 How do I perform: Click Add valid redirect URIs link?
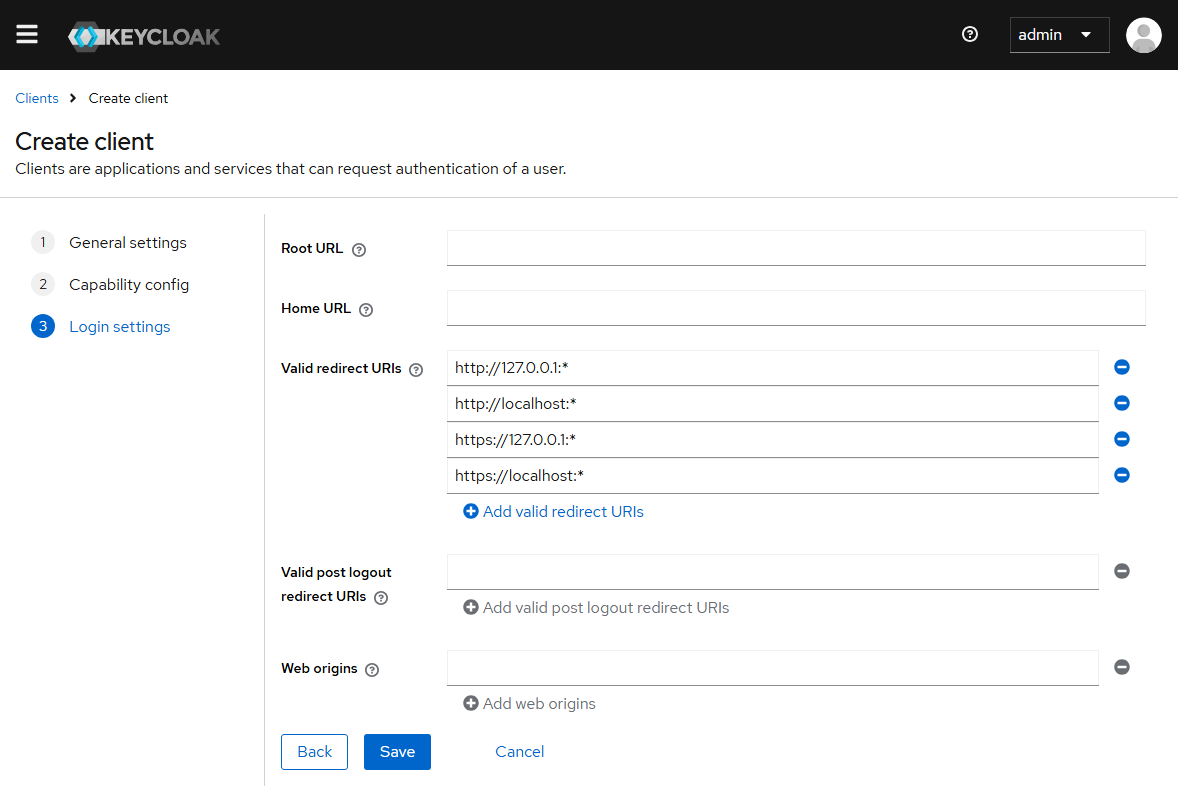(x=553, y=512)
